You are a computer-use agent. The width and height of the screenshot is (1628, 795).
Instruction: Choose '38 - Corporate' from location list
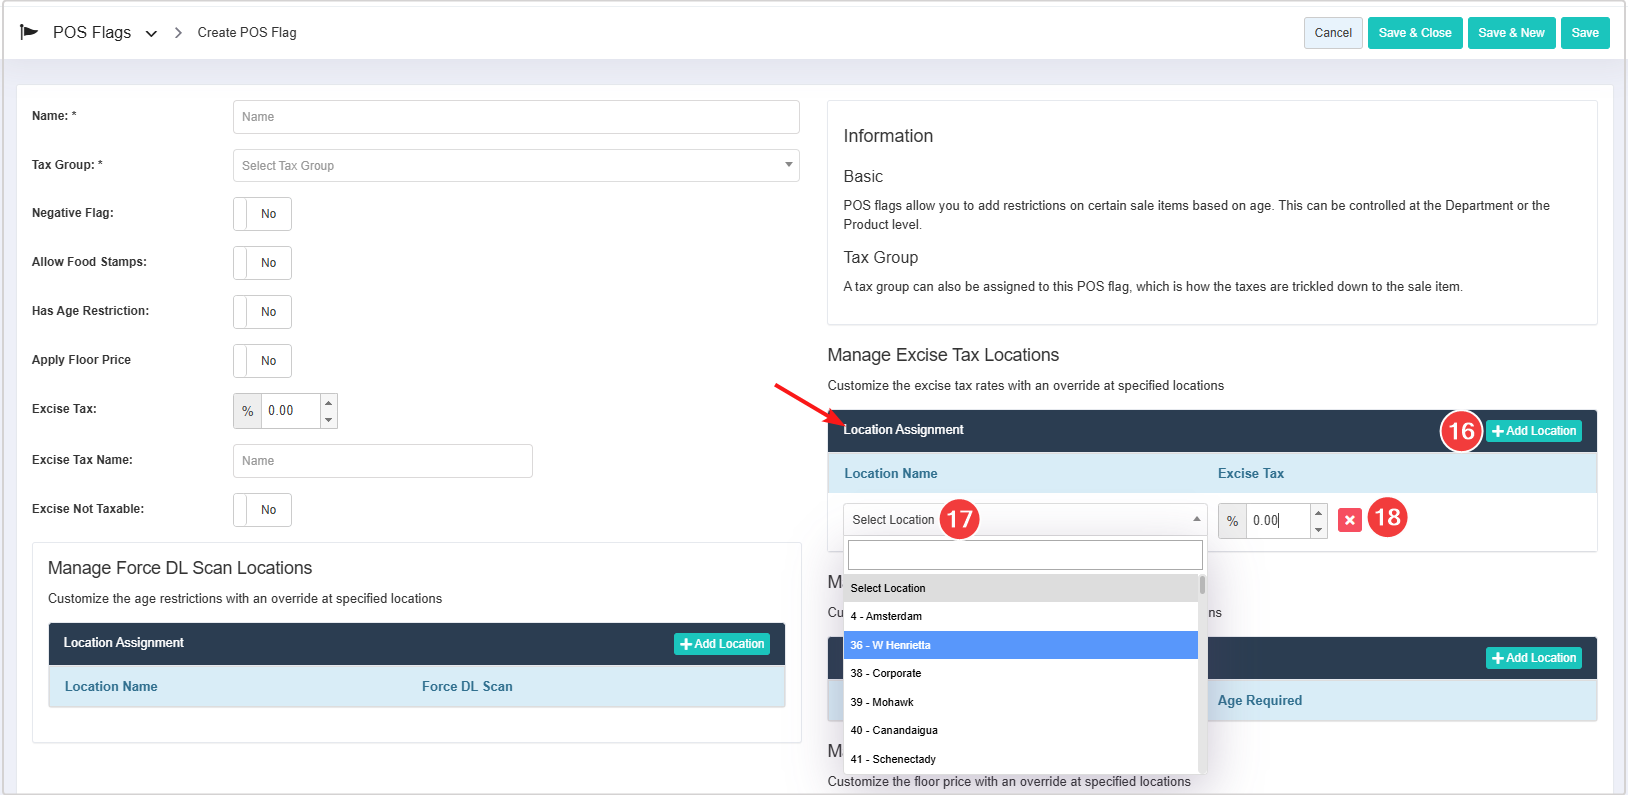point(1021,674)
